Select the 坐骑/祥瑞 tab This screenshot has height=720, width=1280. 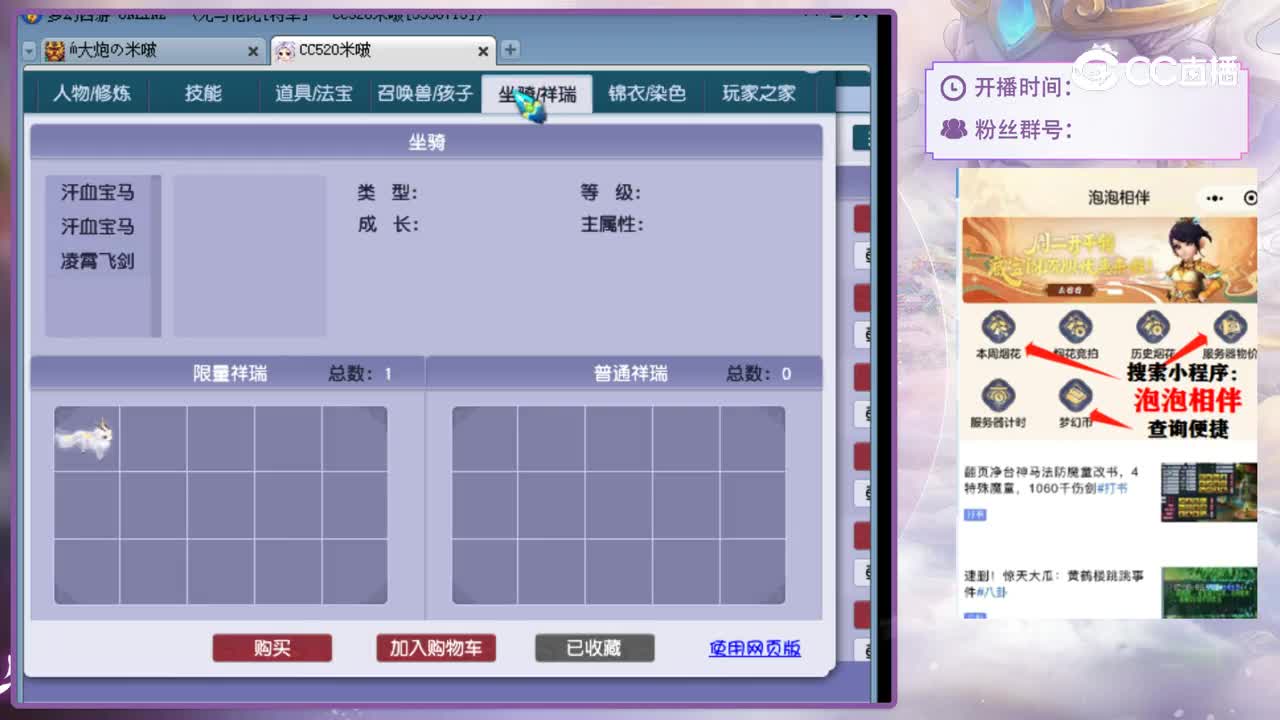coord(537,94)
